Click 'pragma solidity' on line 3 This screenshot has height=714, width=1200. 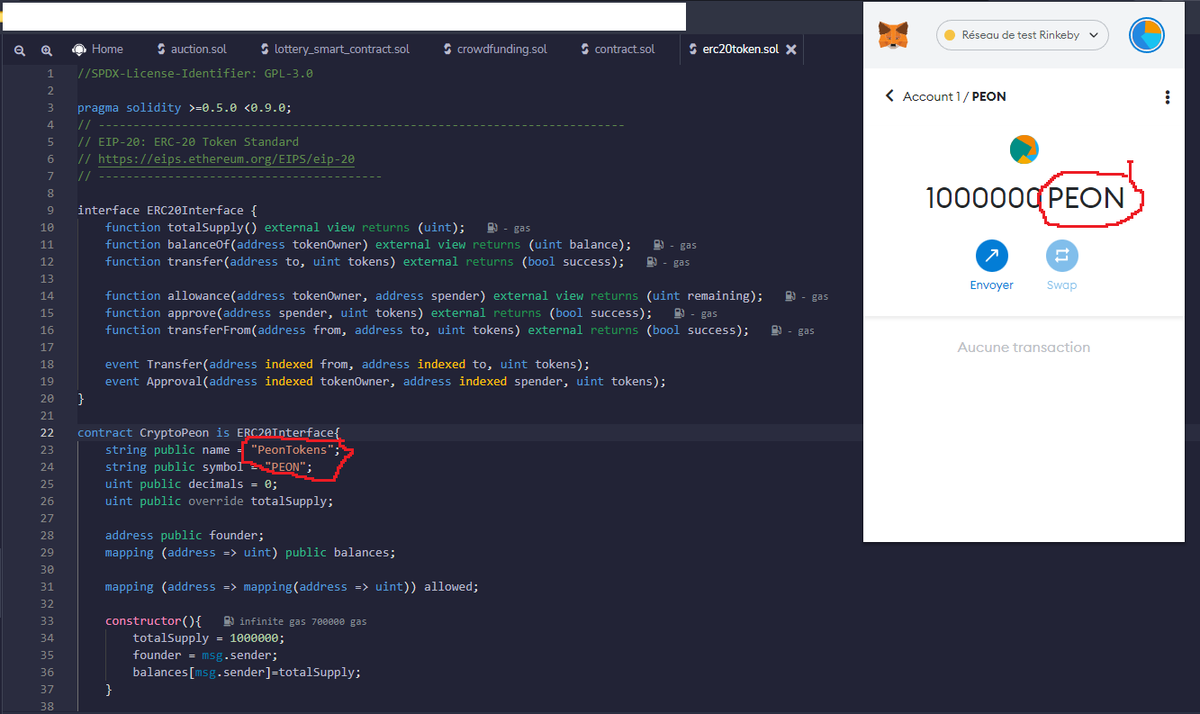130,108
